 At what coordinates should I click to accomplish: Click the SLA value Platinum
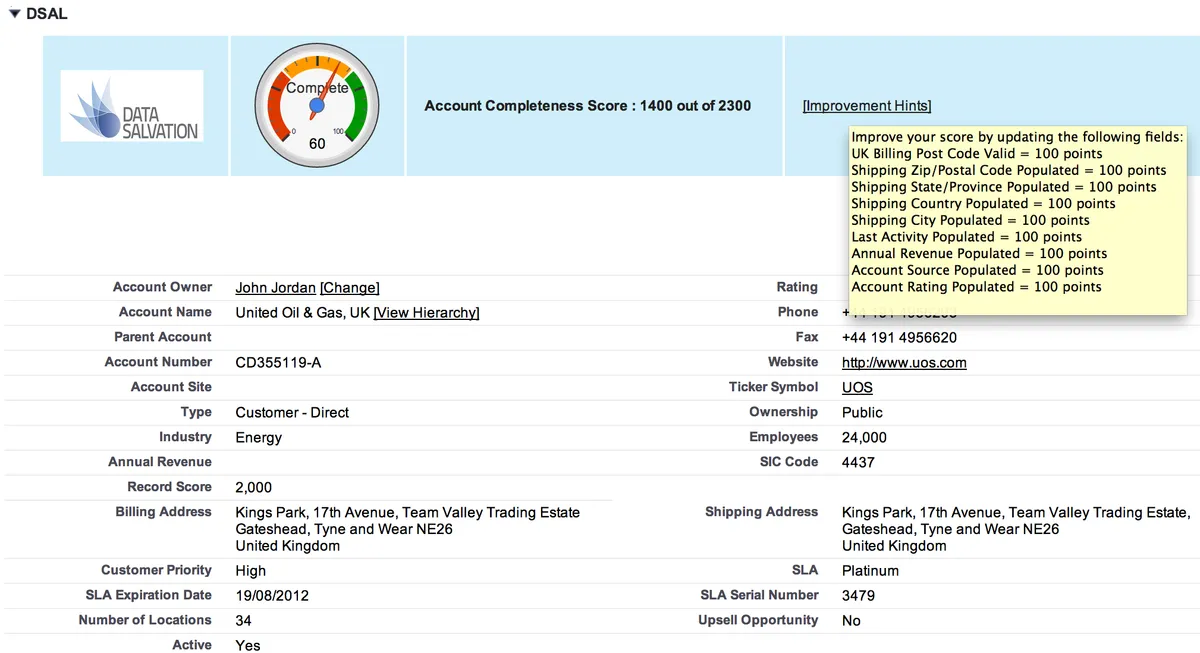point(870,571)
